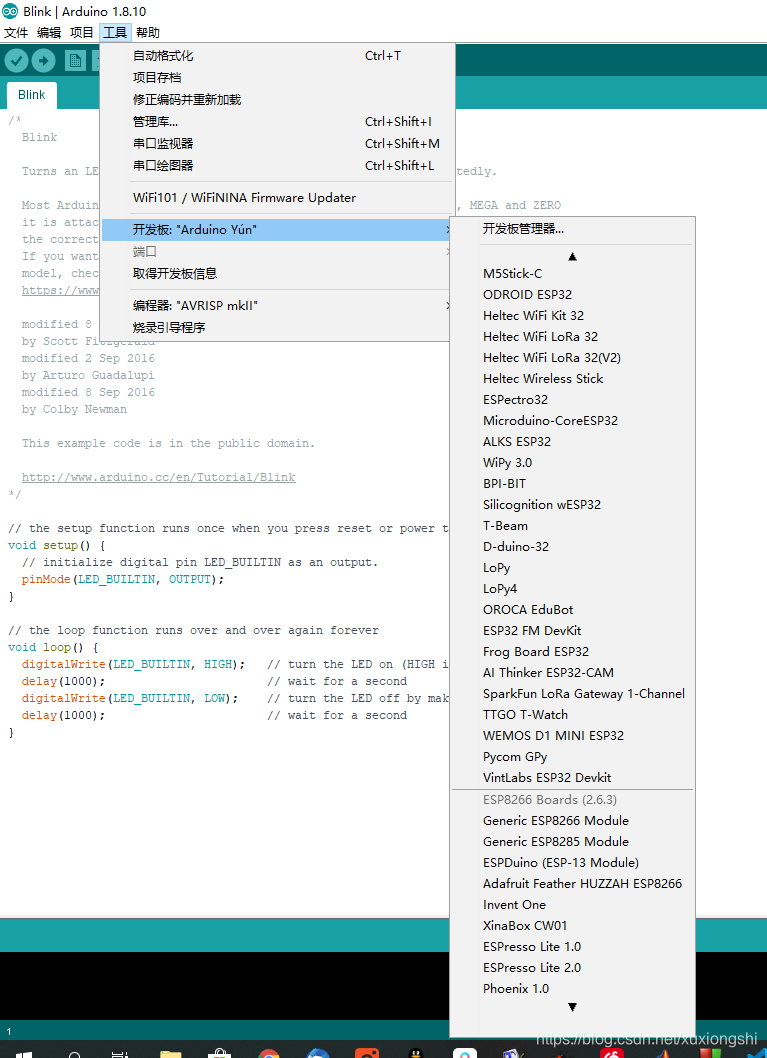Select the ODROID ESP32 board
This screenshot has width=767, height=1058.
click(x=573, y=295)
